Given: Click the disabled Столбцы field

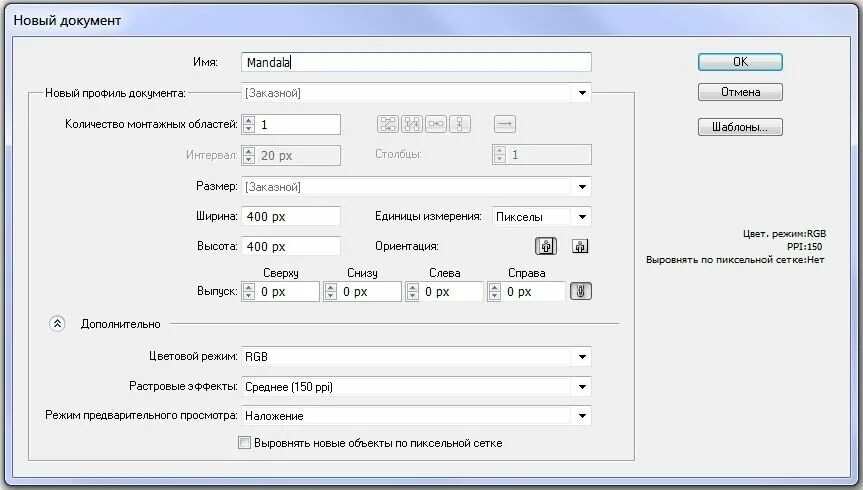Looking at the screenshot, I should [542, 155].
